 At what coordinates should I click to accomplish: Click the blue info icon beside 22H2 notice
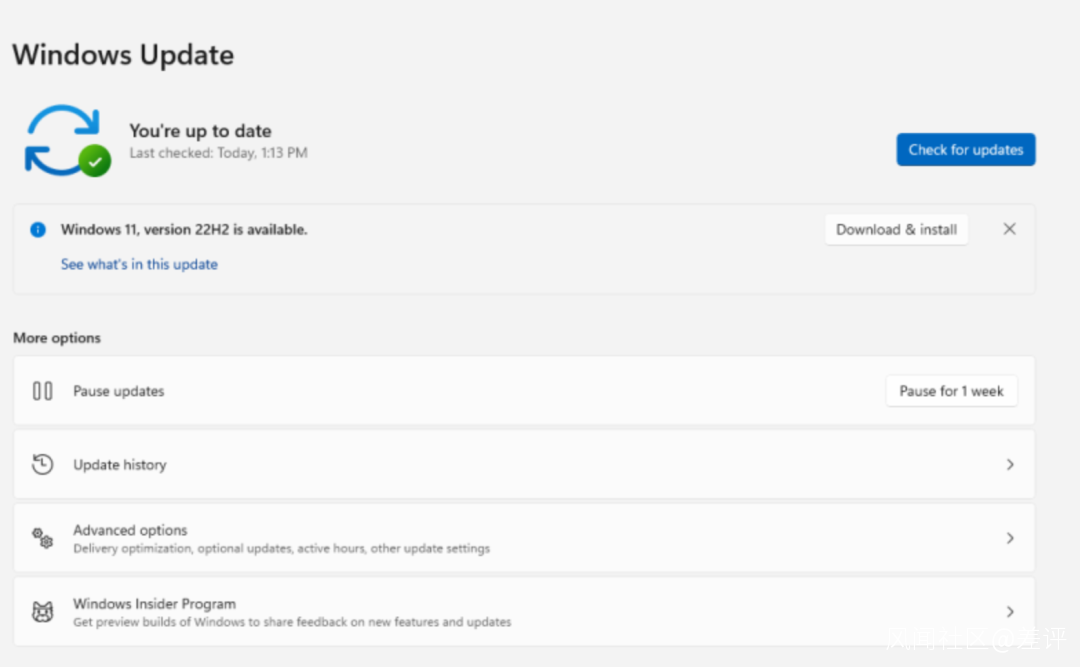click(38, 229)
